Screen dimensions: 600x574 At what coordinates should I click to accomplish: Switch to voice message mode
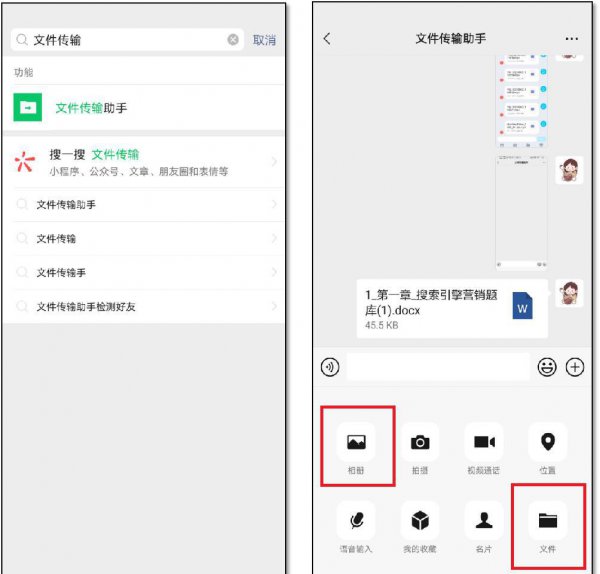(x=330, y=367)
